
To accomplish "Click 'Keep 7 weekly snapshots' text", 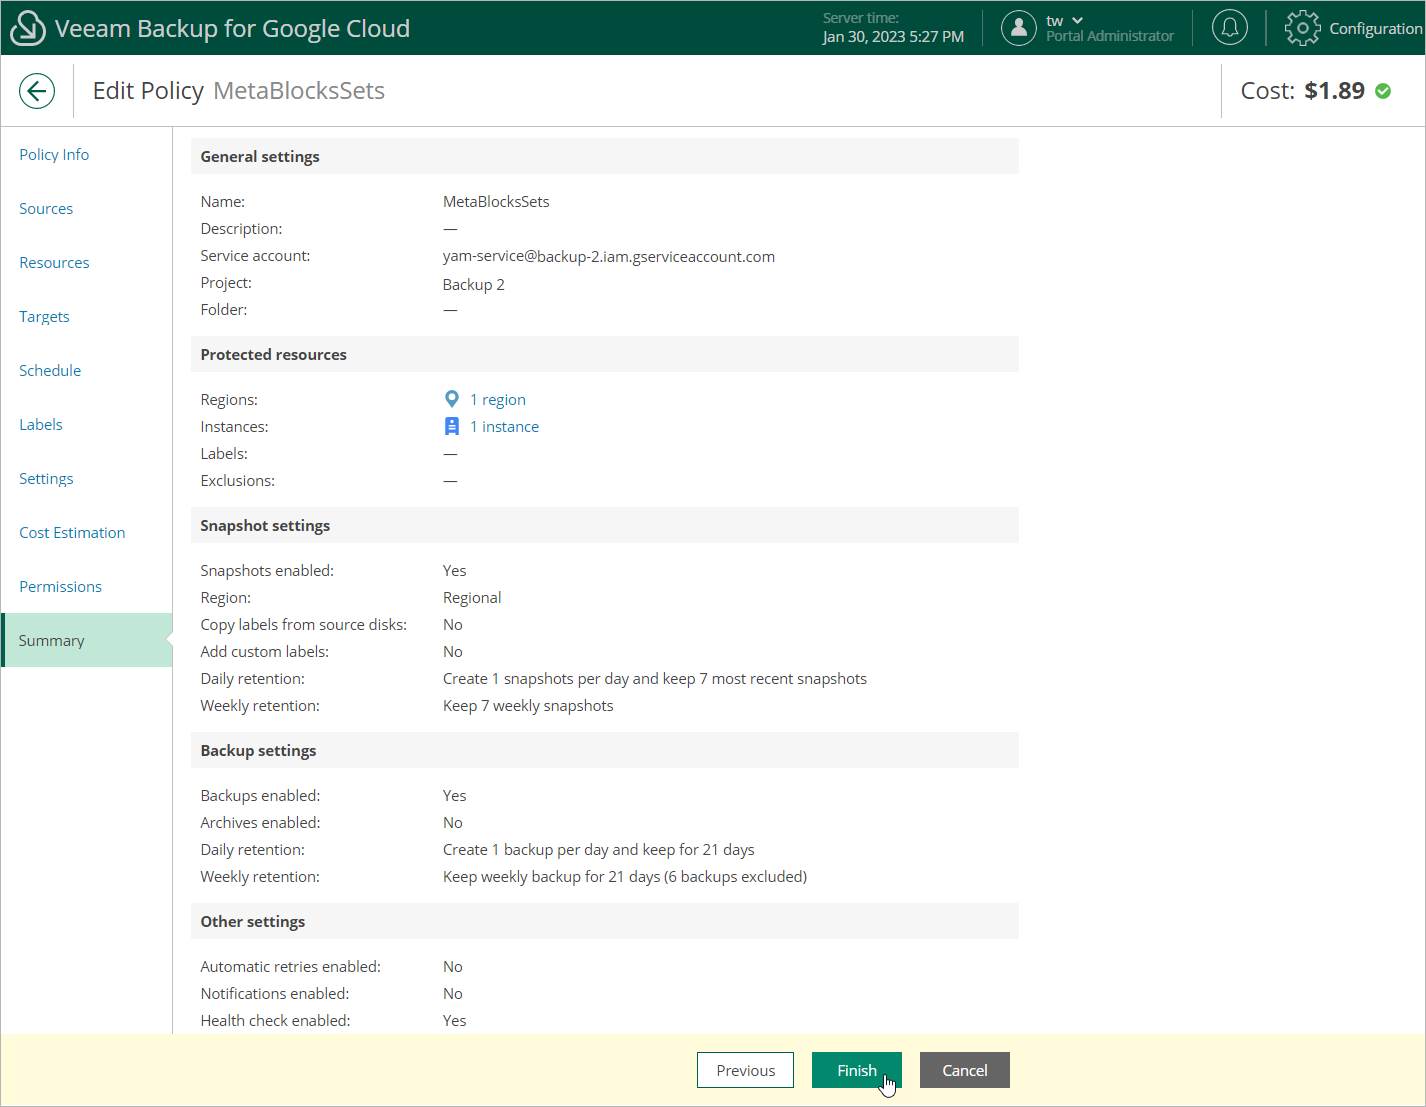I will (x=528, y=705).
